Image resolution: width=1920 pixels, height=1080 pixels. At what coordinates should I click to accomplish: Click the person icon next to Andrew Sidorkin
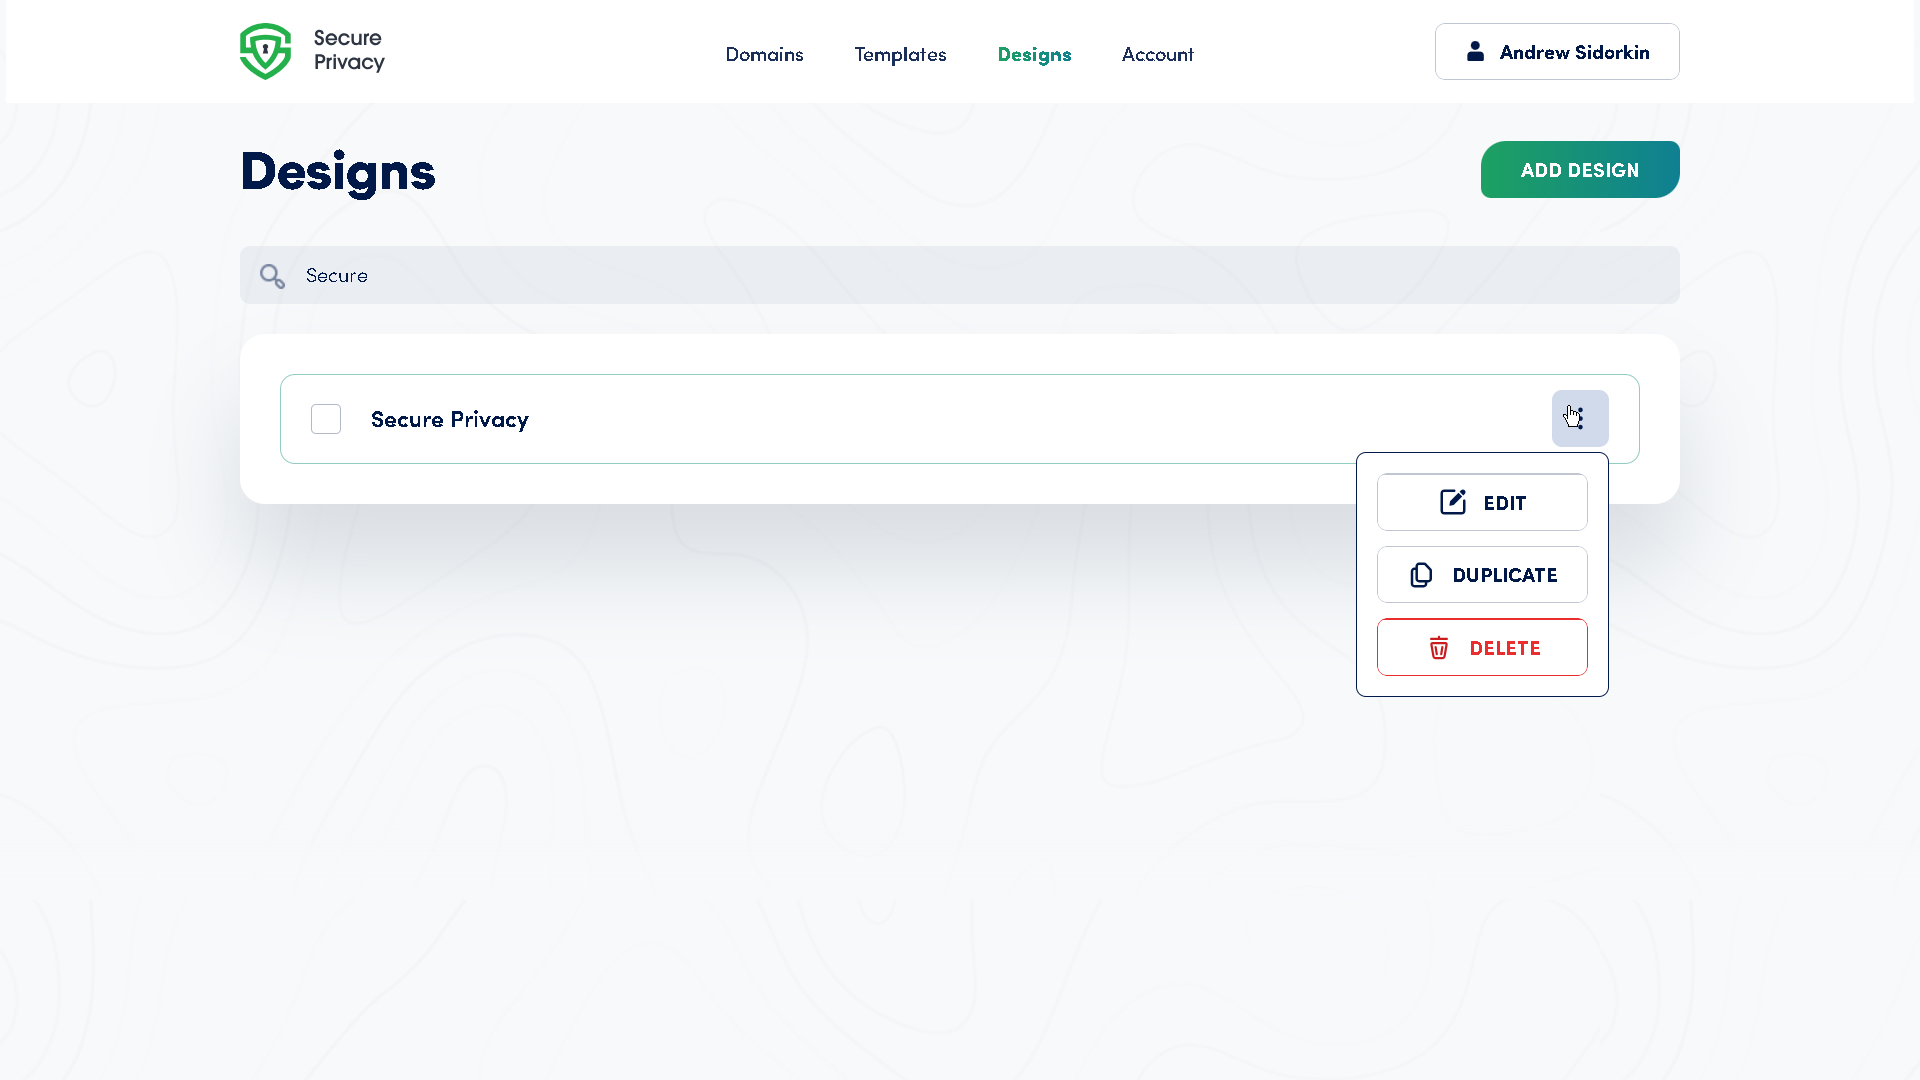[x=1475, y=52]
